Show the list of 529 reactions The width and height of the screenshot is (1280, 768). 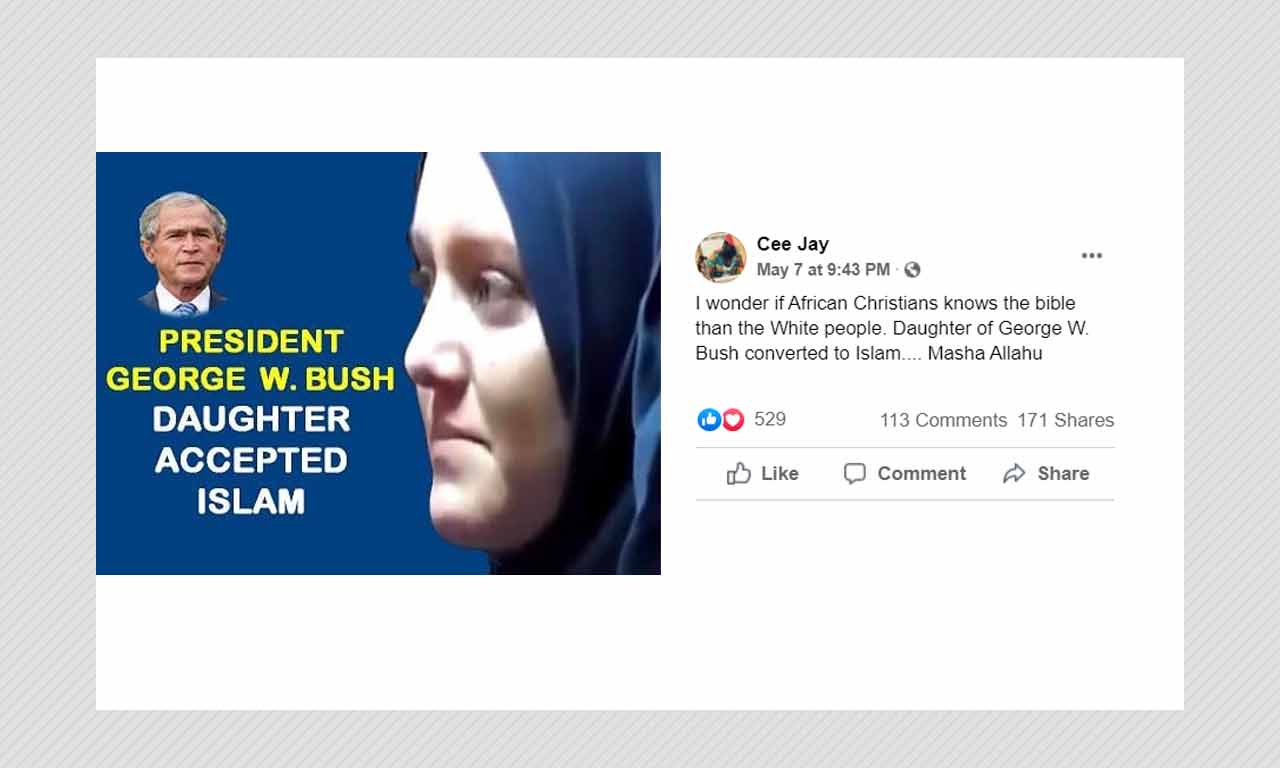click(770, 420)
